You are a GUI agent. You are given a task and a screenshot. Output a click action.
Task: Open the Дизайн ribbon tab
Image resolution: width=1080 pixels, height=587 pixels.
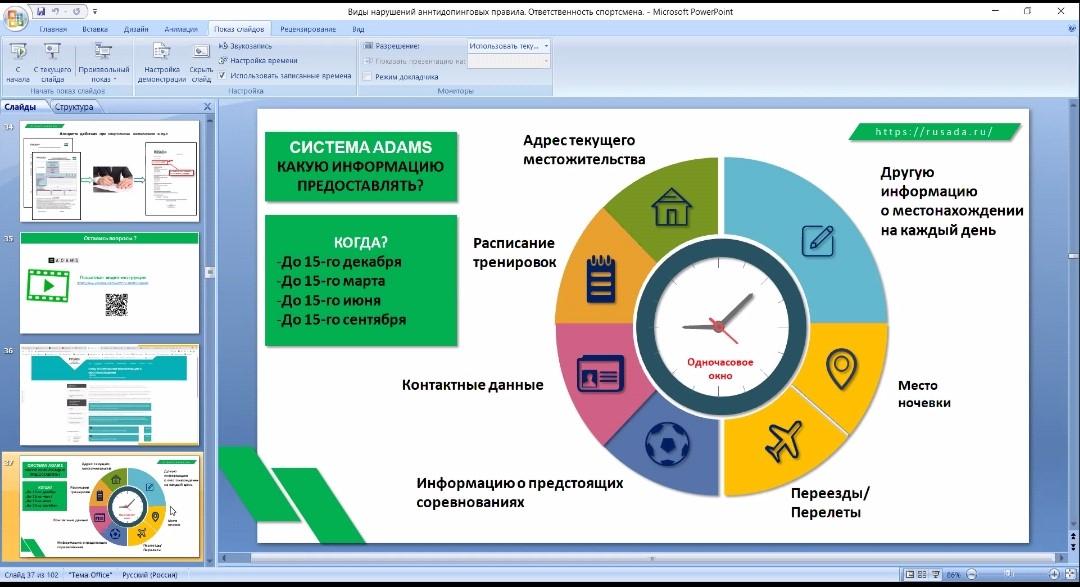136,29
